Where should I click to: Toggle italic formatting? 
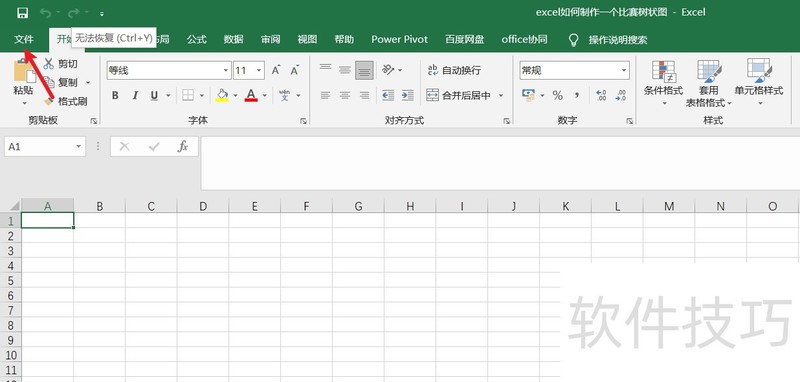point(135,95)
